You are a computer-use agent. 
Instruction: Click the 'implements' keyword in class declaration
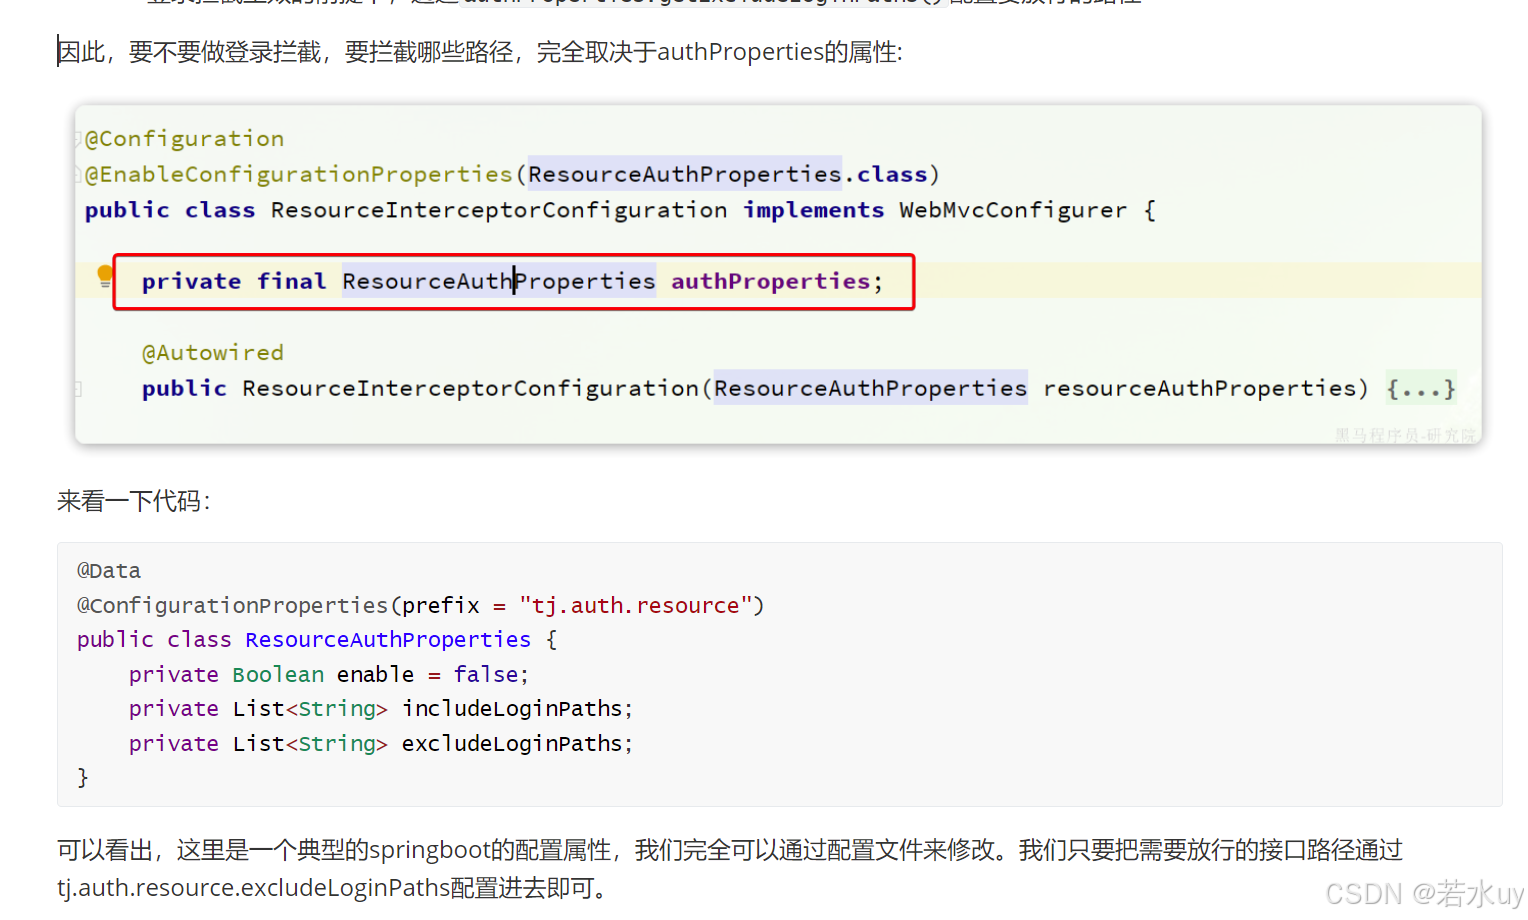coord(813,210)
